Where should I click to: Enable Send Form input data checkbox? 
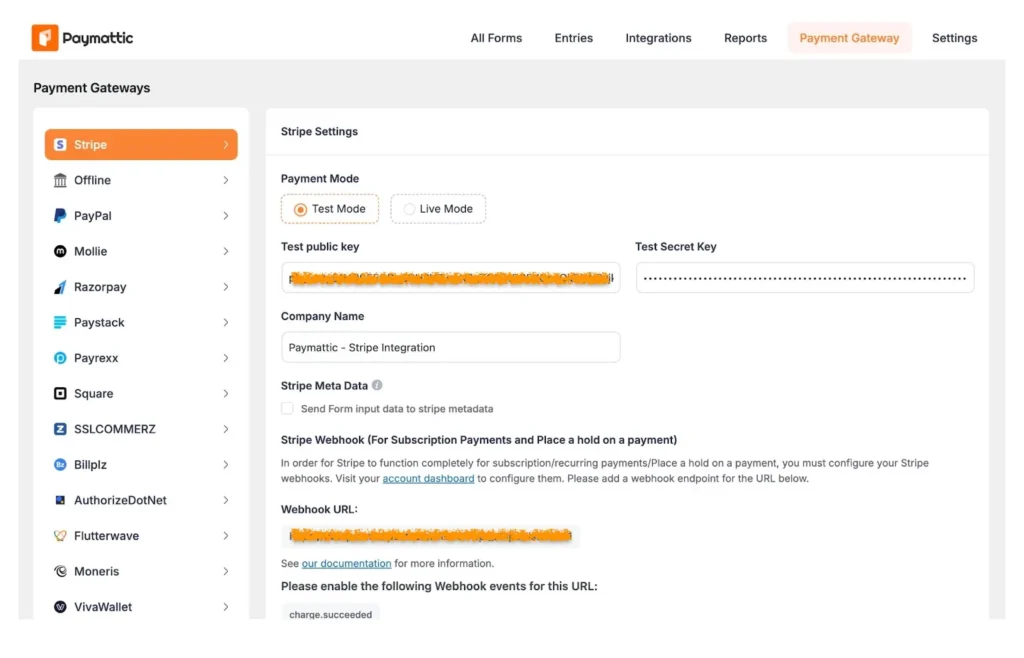[288, 408]
